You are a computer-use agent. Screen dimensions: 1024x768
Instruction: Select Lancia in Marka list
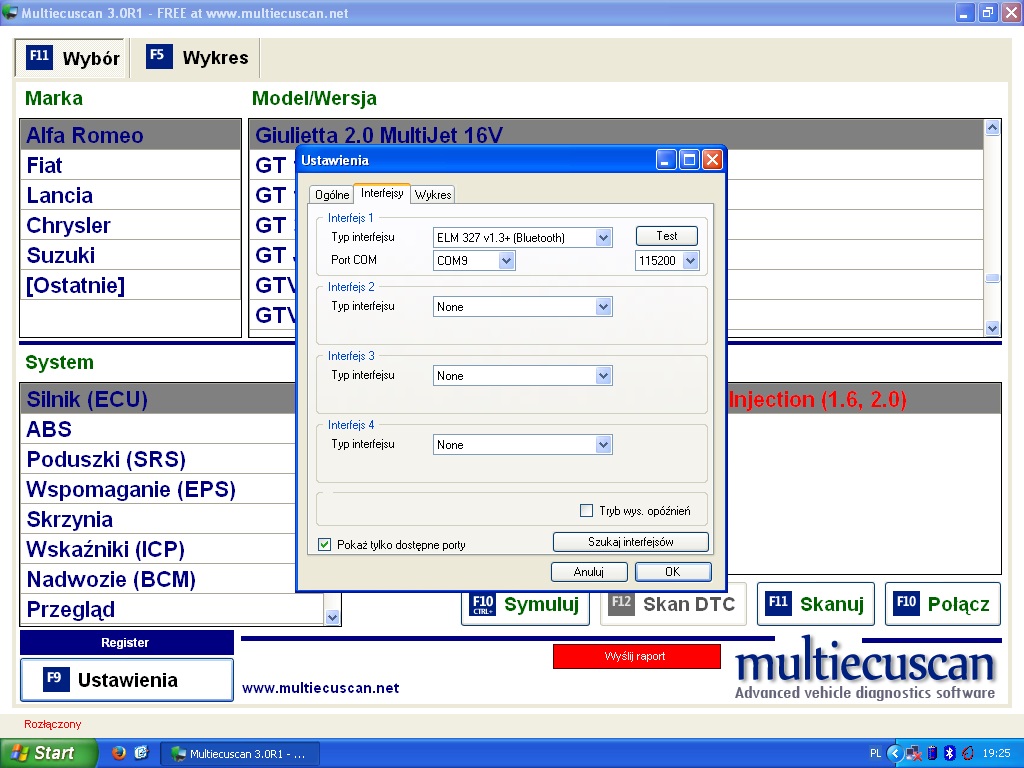(131, 195)
